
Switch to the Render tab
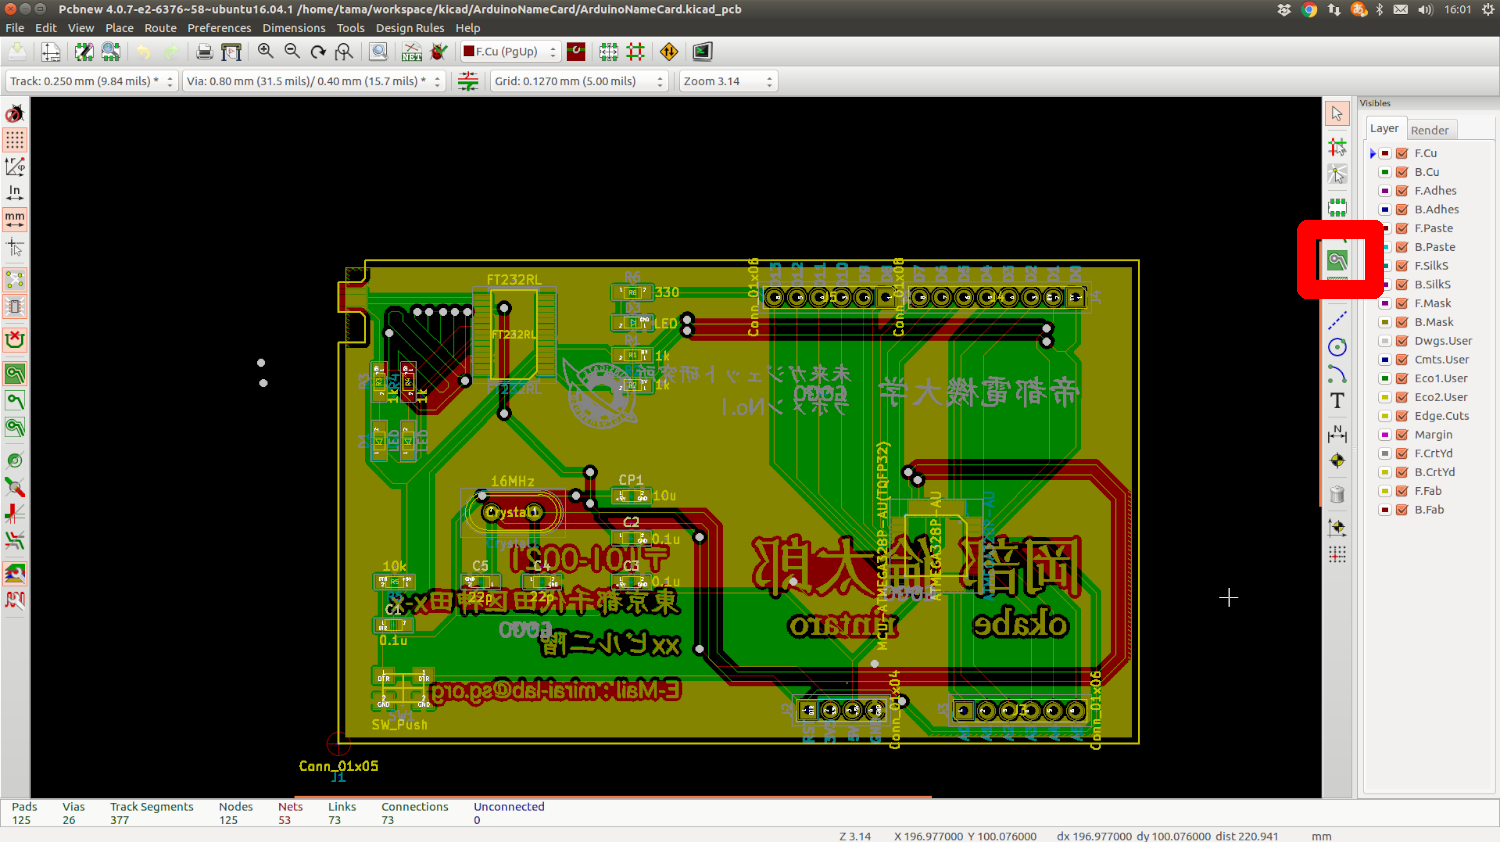click(x=1430, y=130)
